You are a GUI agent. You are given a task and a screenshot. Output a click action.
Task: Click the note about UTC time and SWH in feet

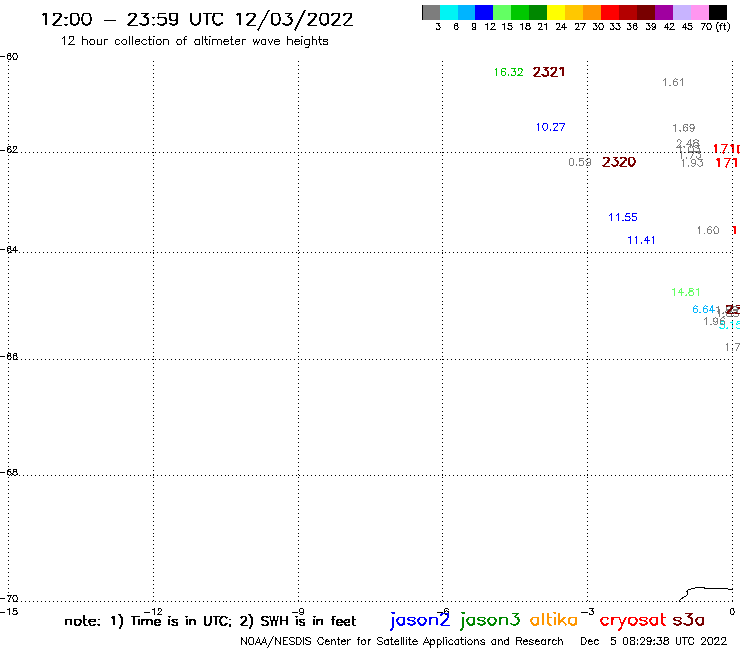point(210,621)
